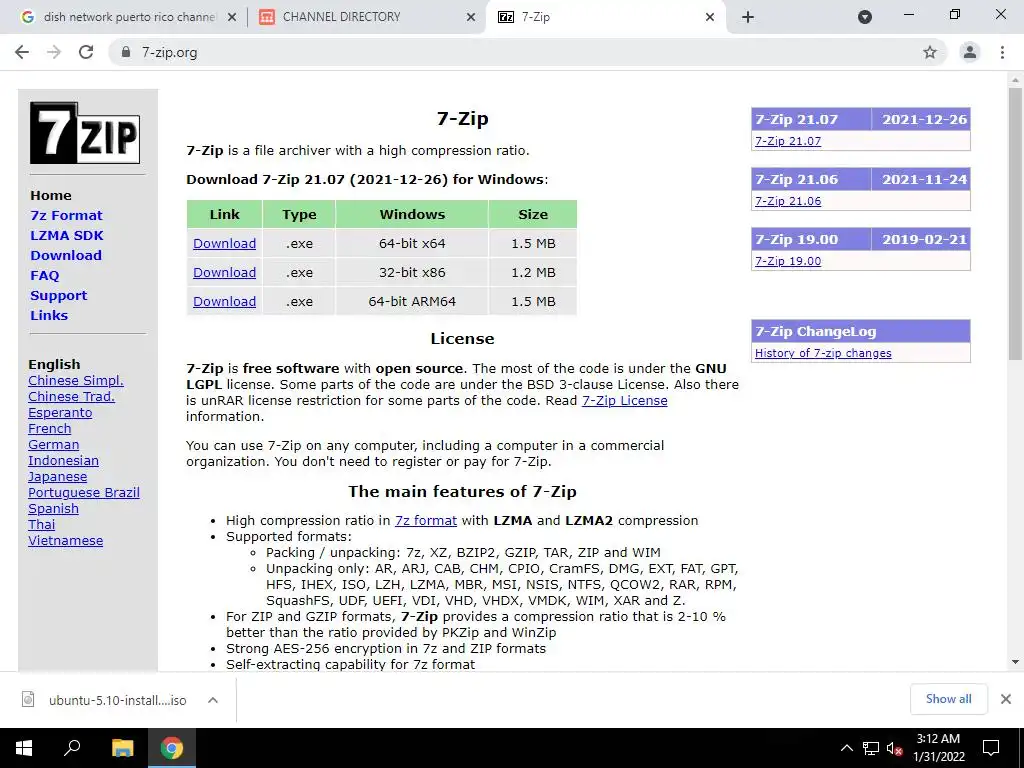Expand the ubuntu iso download options chevron
This screenshot has width=1024, height=768.
tap(212, 700)
